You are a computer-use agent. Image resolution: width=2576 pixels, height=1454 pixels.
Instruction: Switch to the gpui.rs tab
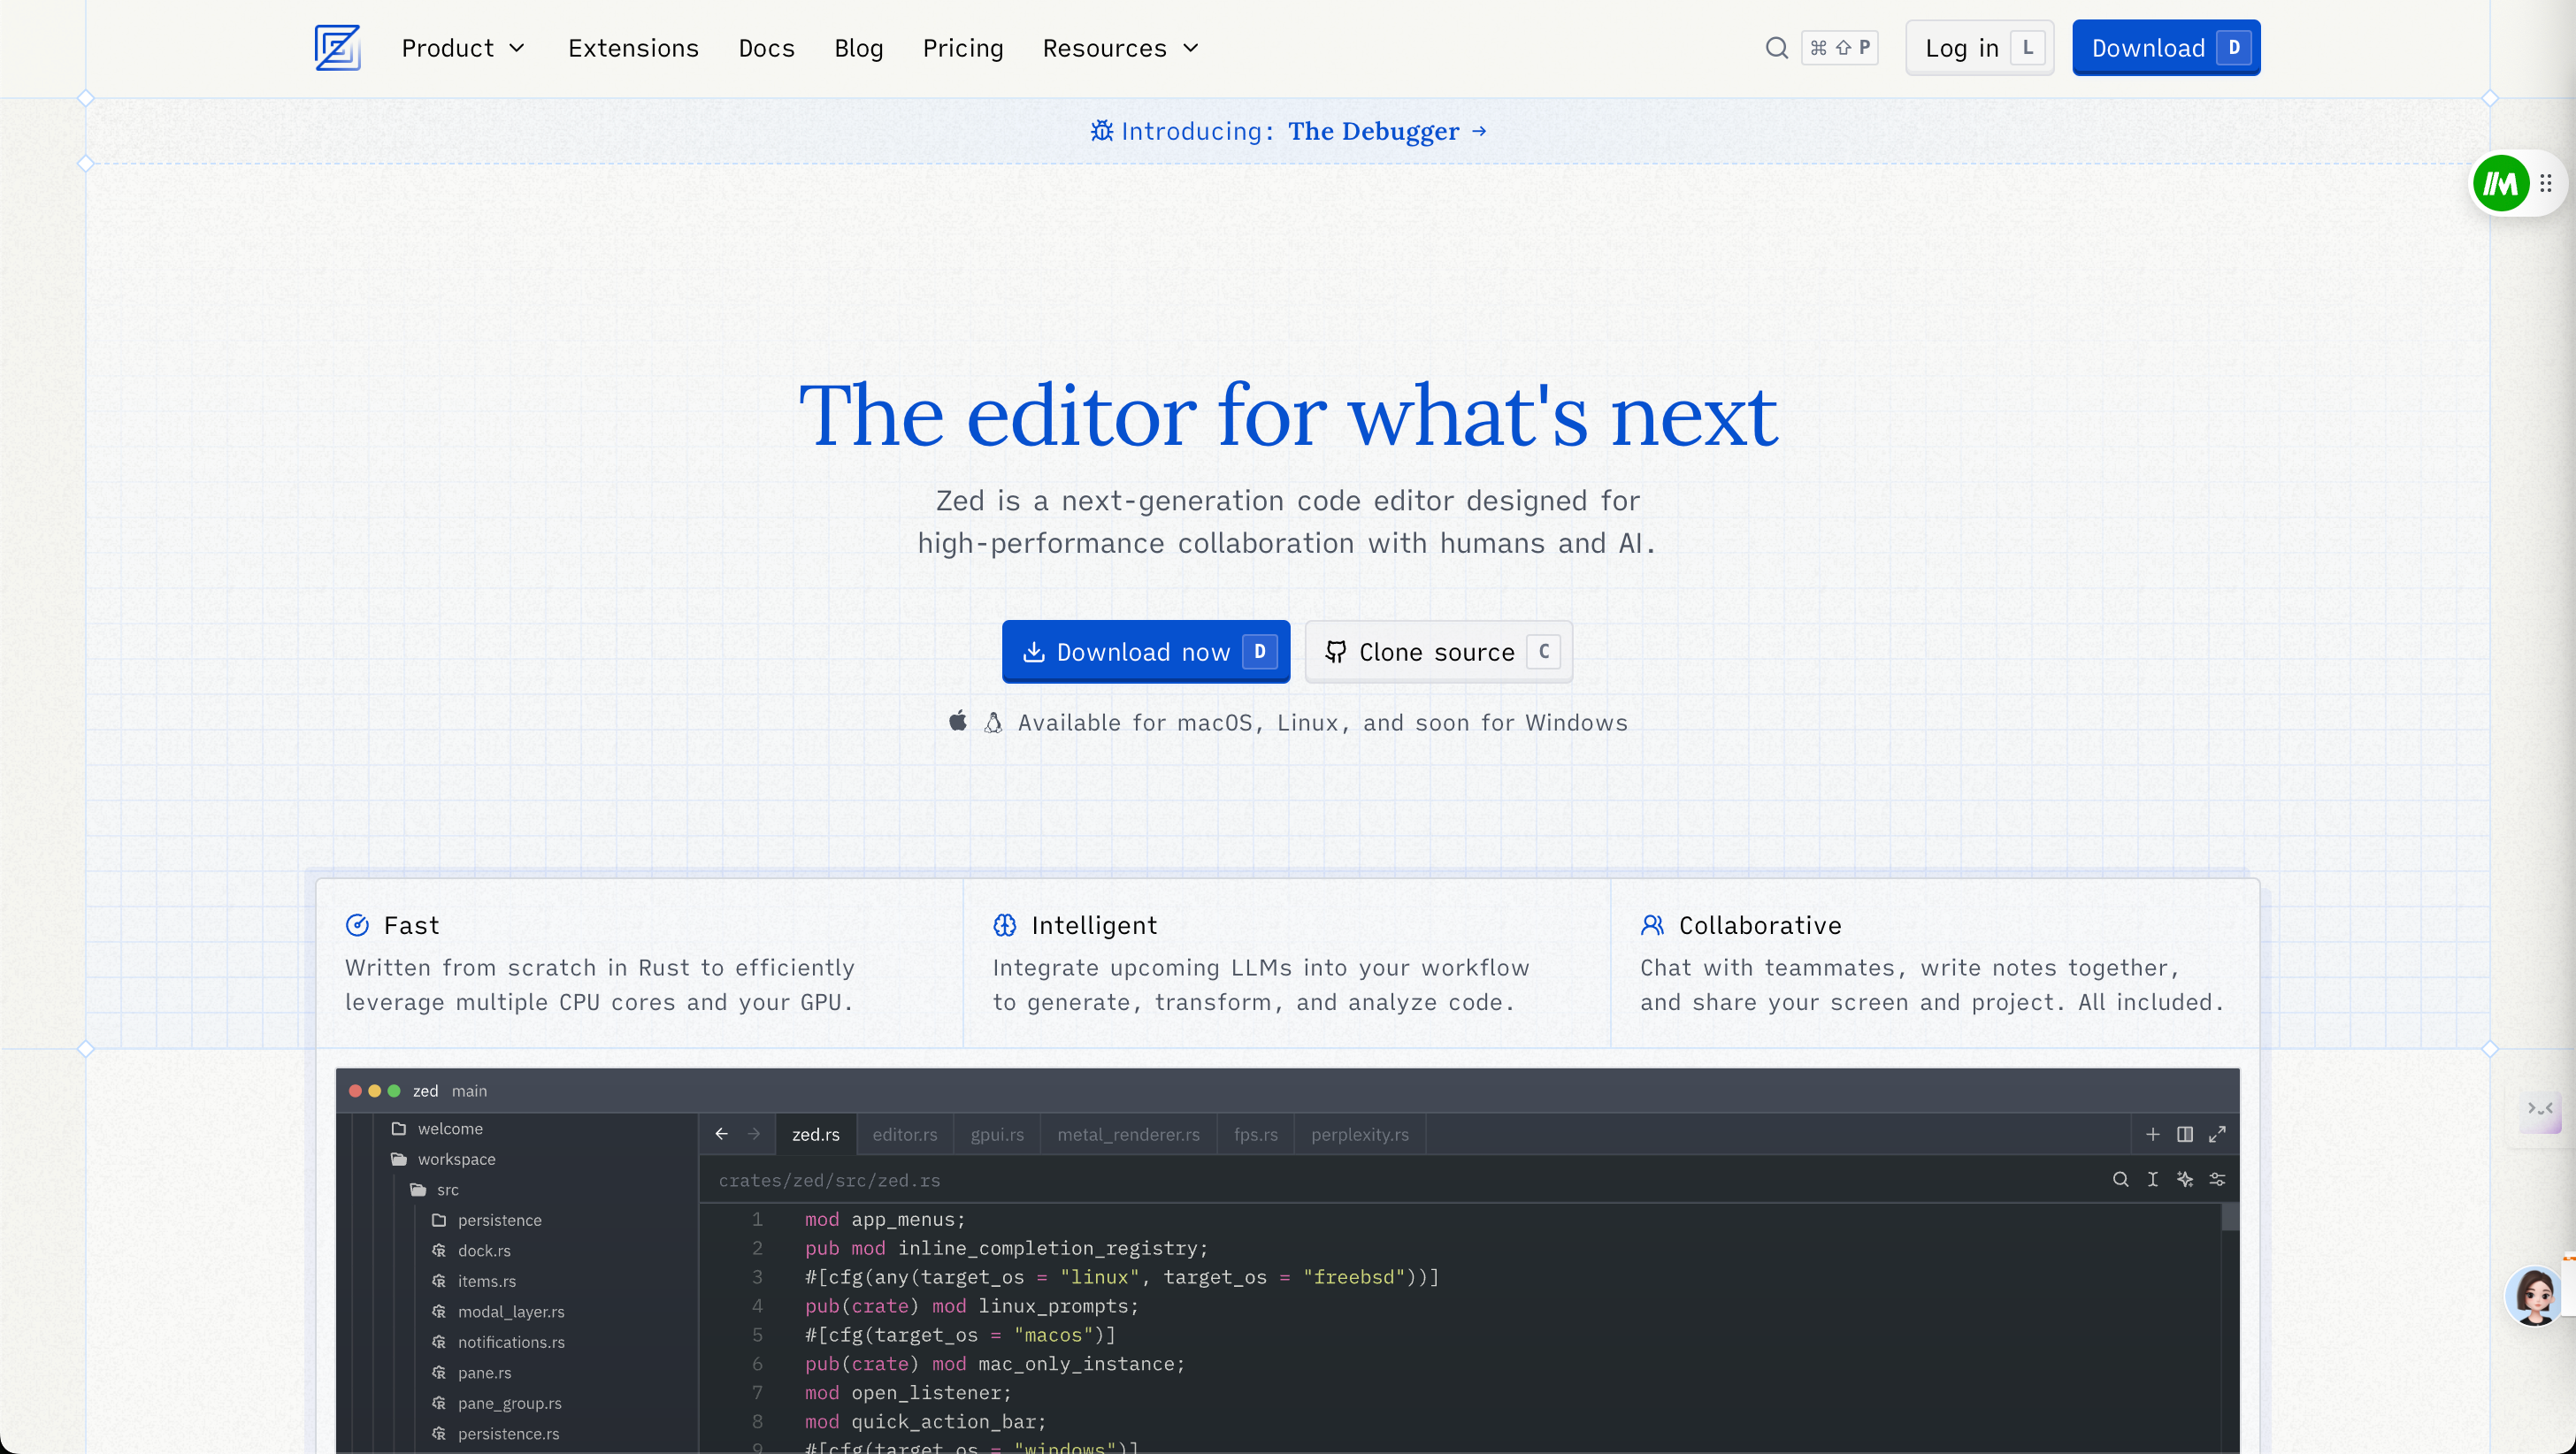(997, 1134)
